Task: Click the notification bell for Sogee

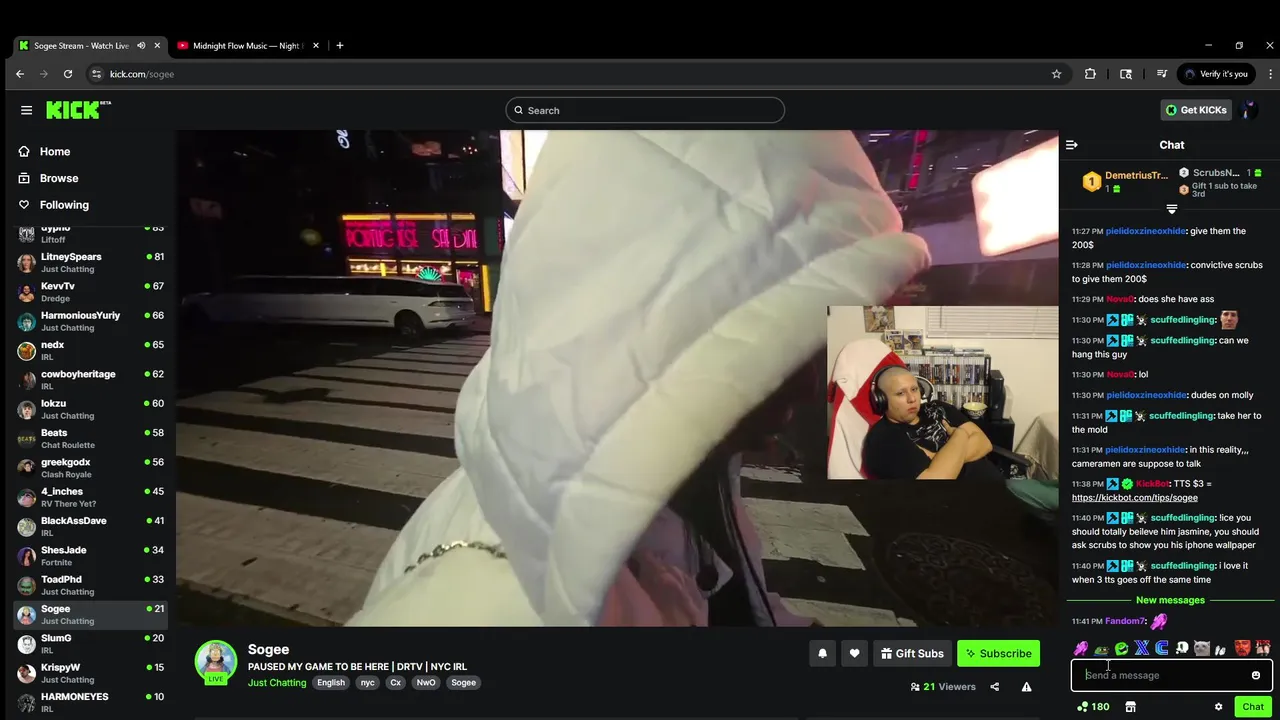Action: click(823, 653)
